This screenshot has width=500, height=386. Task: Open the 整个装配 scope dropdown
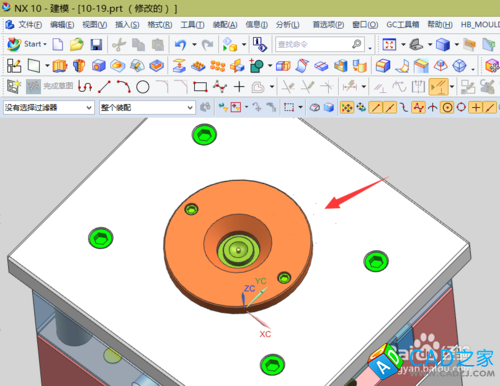147,108
